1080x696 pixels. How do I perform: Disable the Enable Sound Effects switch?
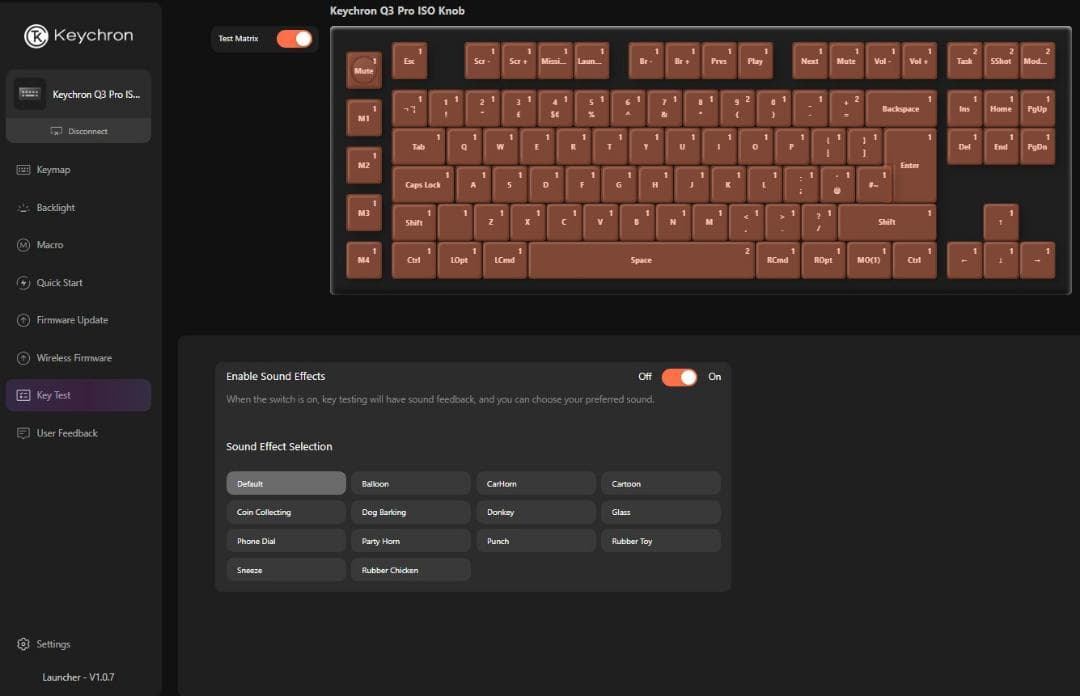point(679,378)
